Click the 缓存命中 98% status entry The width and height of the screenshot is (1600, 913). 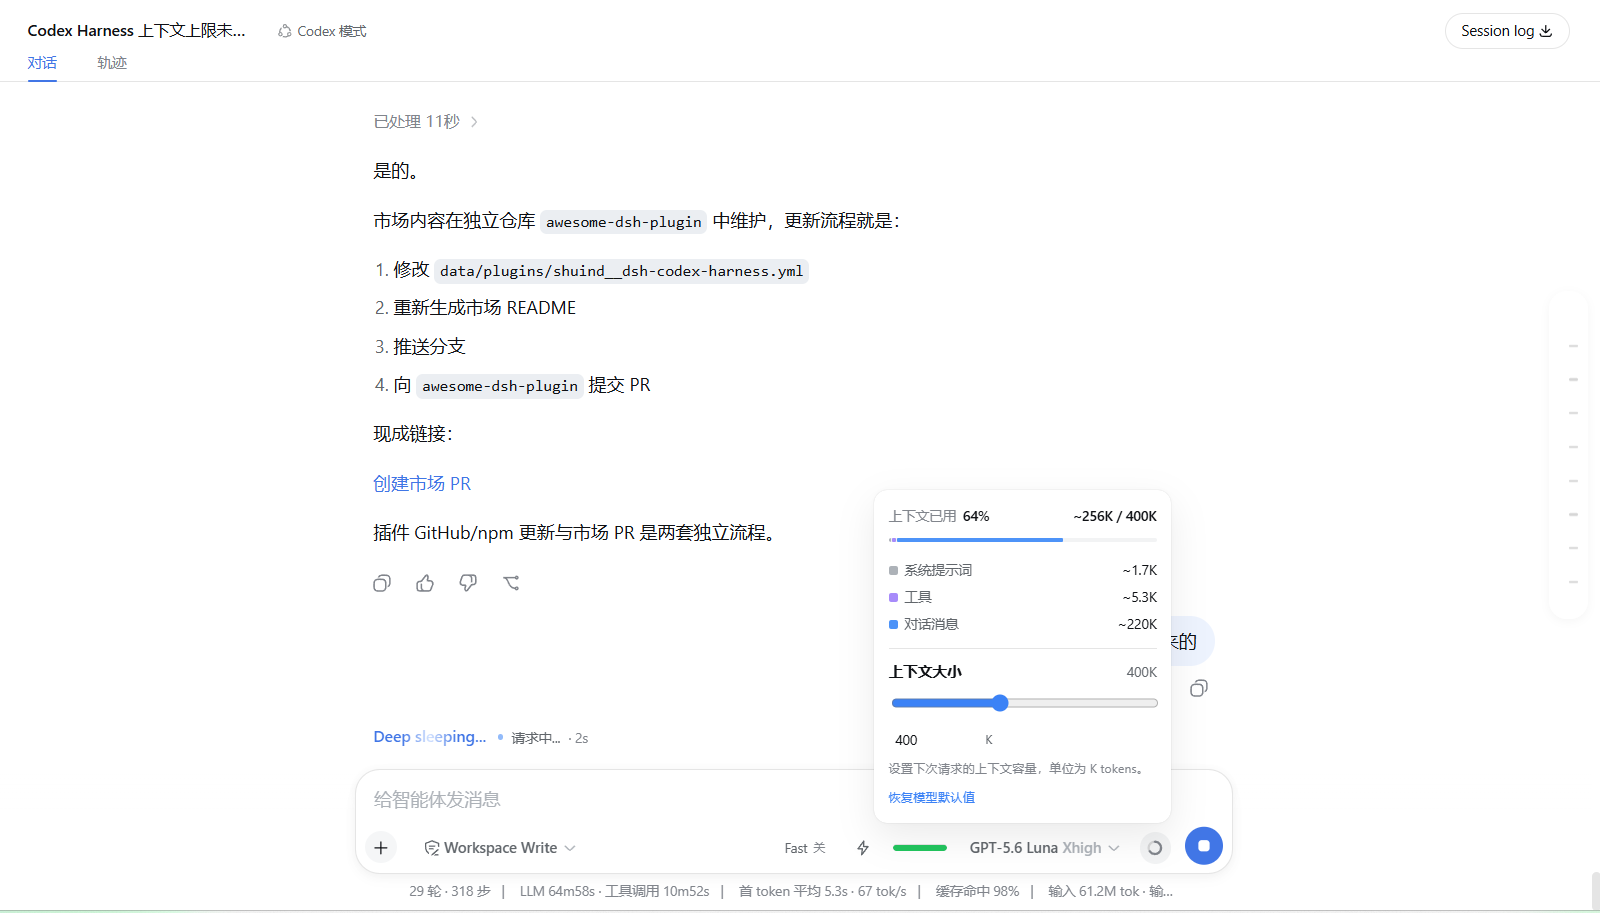point(977,891)
